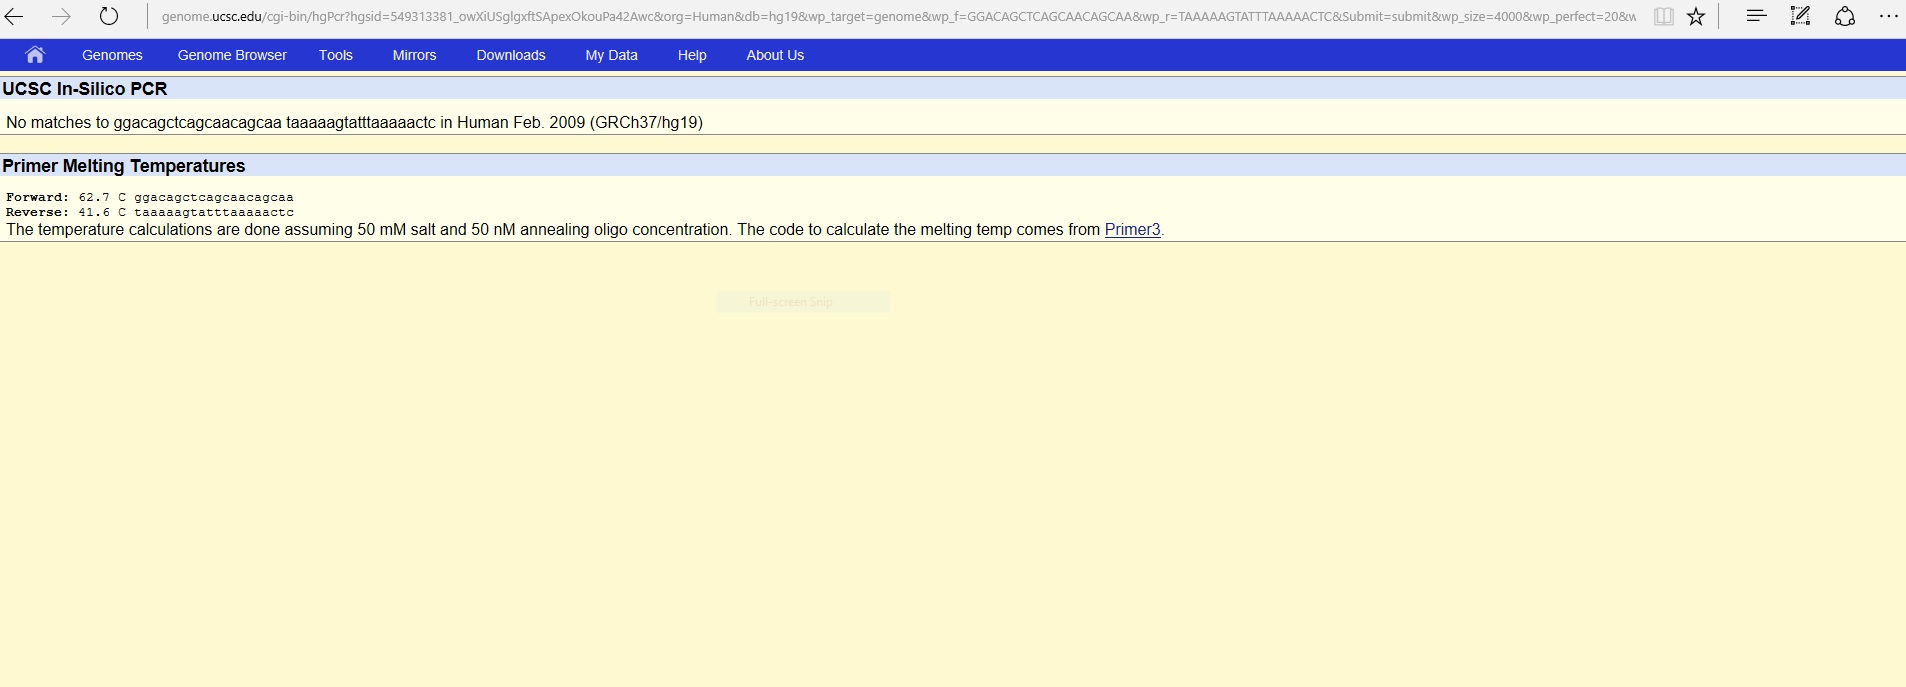Open the Help menu
The width and height of the screenshot is (1906, 687).
692,55
